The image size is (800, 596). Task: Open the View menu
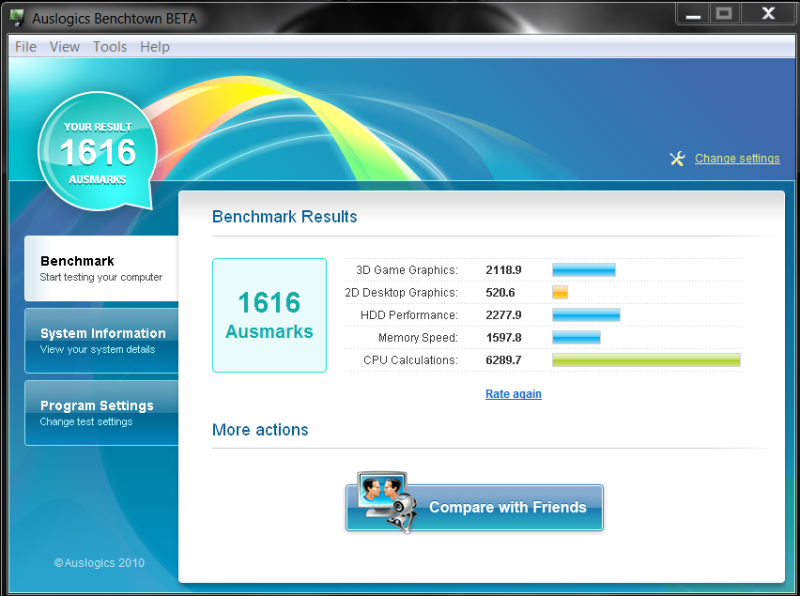pos(64,47)
